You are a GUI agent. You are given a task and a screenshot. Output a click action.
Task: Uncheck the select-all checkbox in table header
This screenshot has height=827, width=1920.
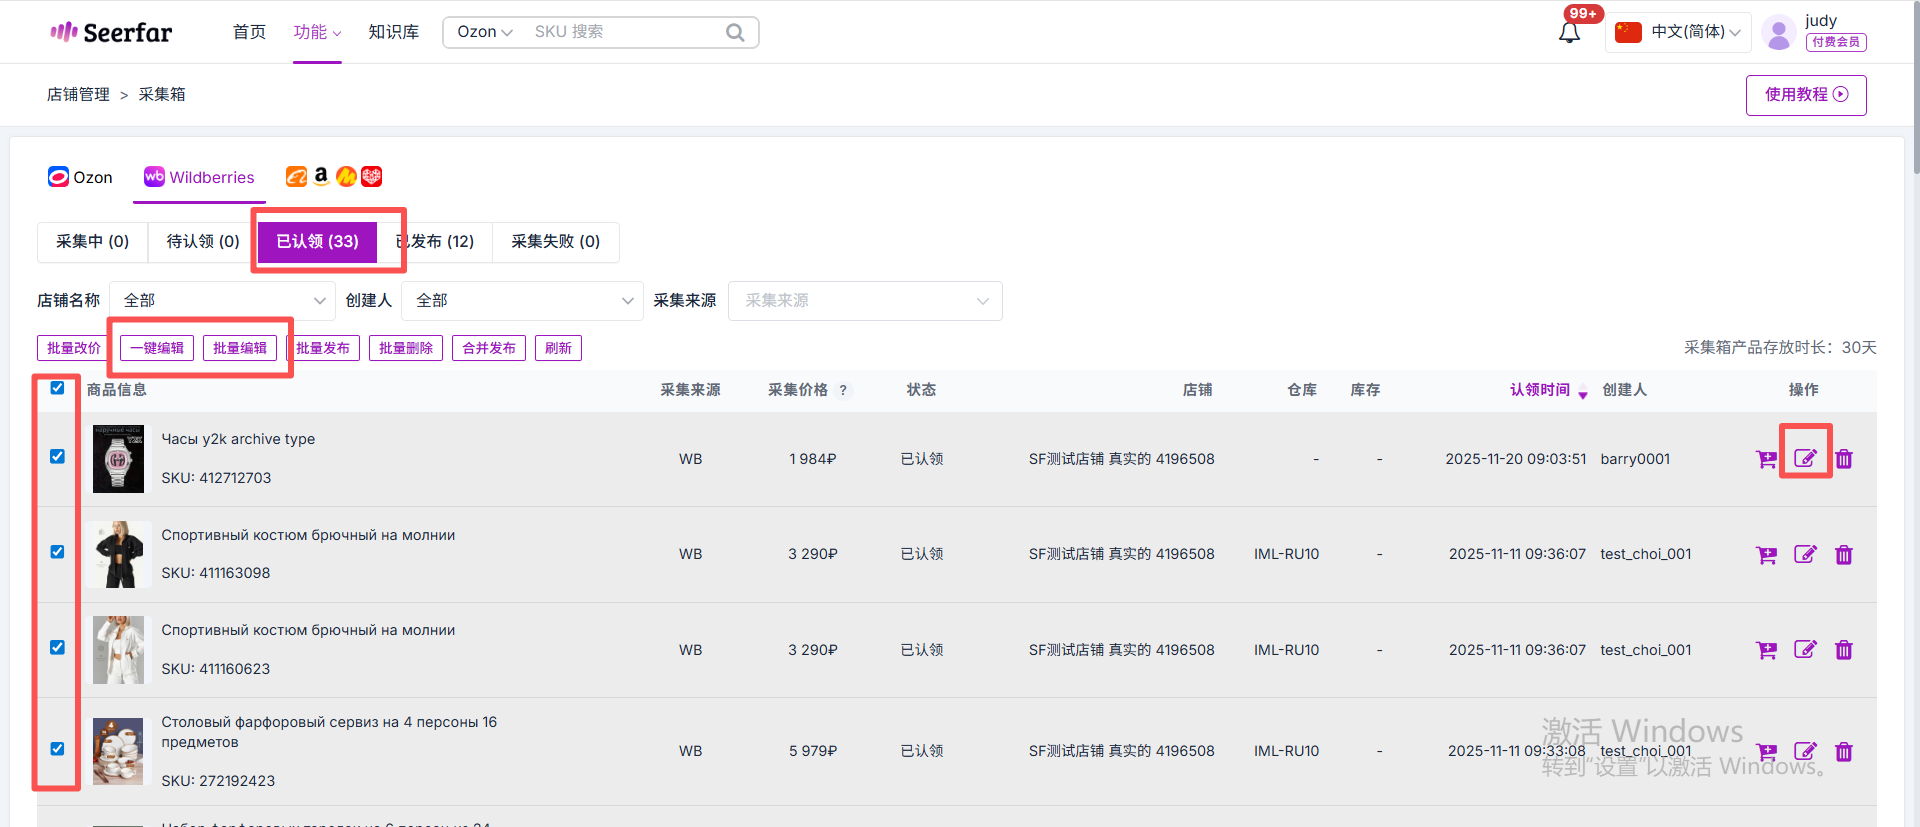57,388
